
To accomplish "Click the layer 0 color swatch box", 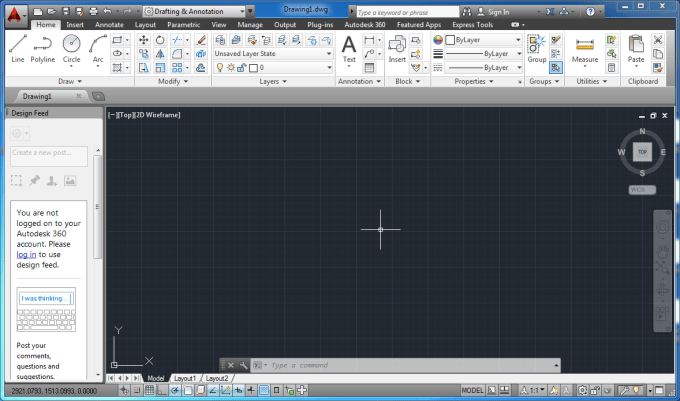I will pos(254,68).
